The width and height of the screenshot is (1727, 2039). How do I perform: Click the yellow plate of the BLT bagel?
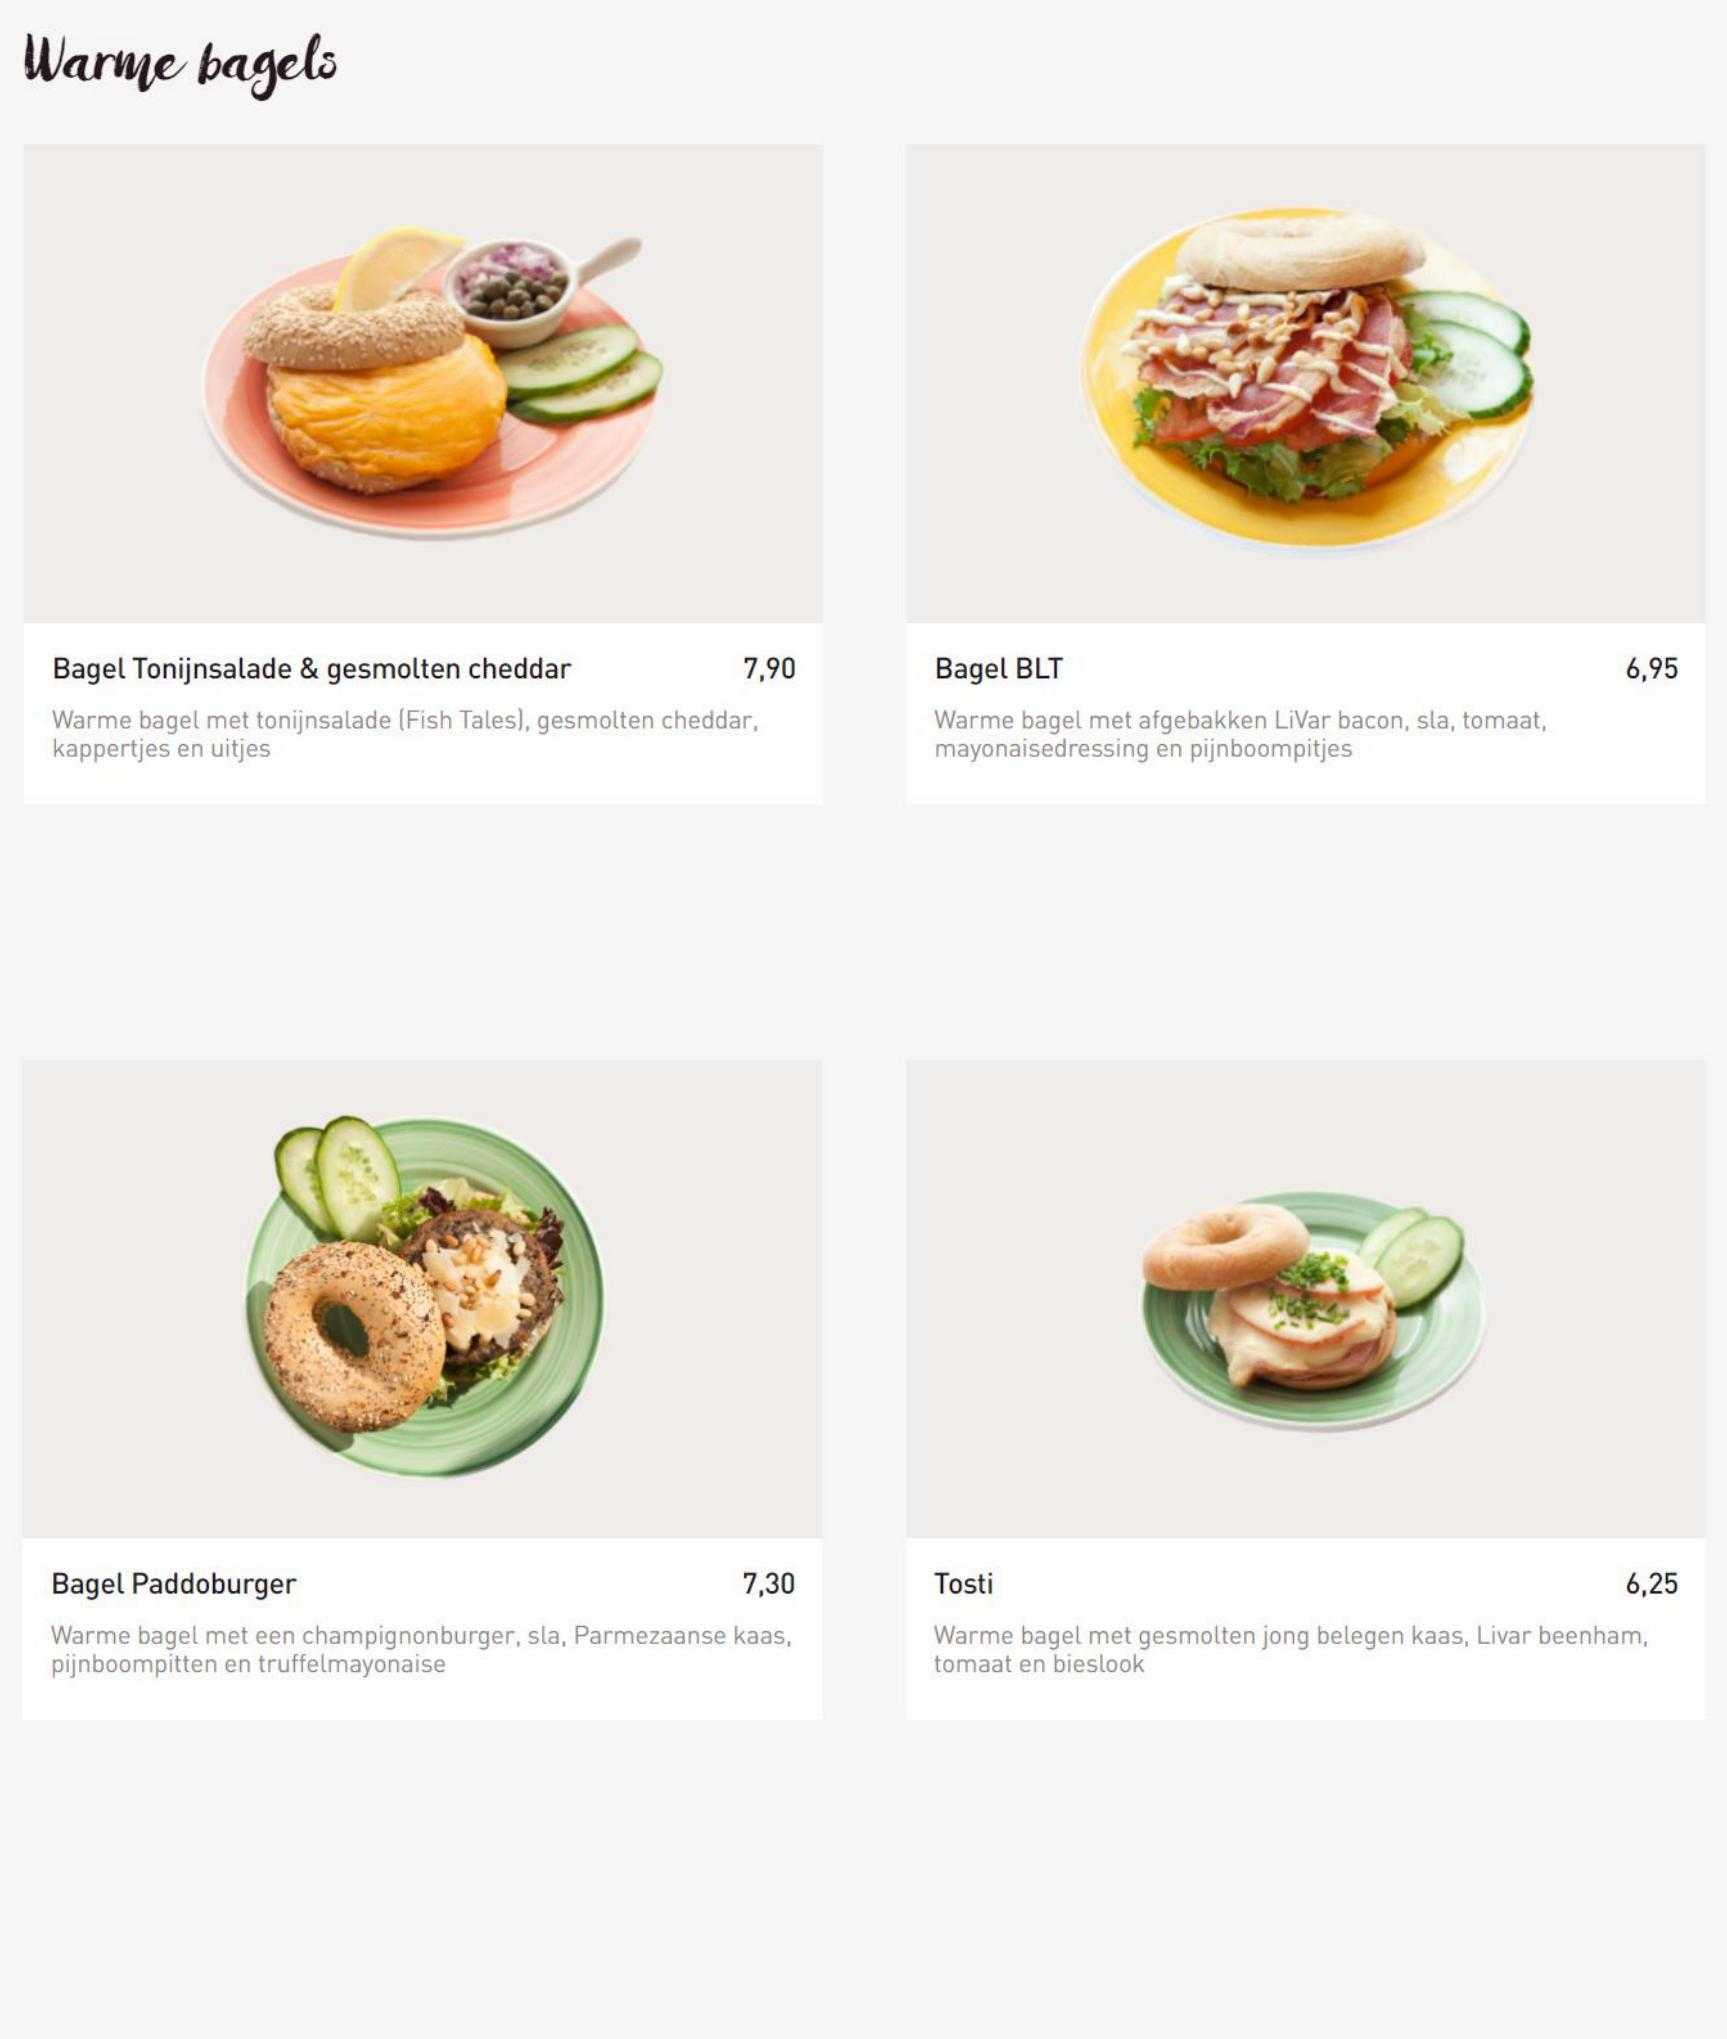[1306, 380]
